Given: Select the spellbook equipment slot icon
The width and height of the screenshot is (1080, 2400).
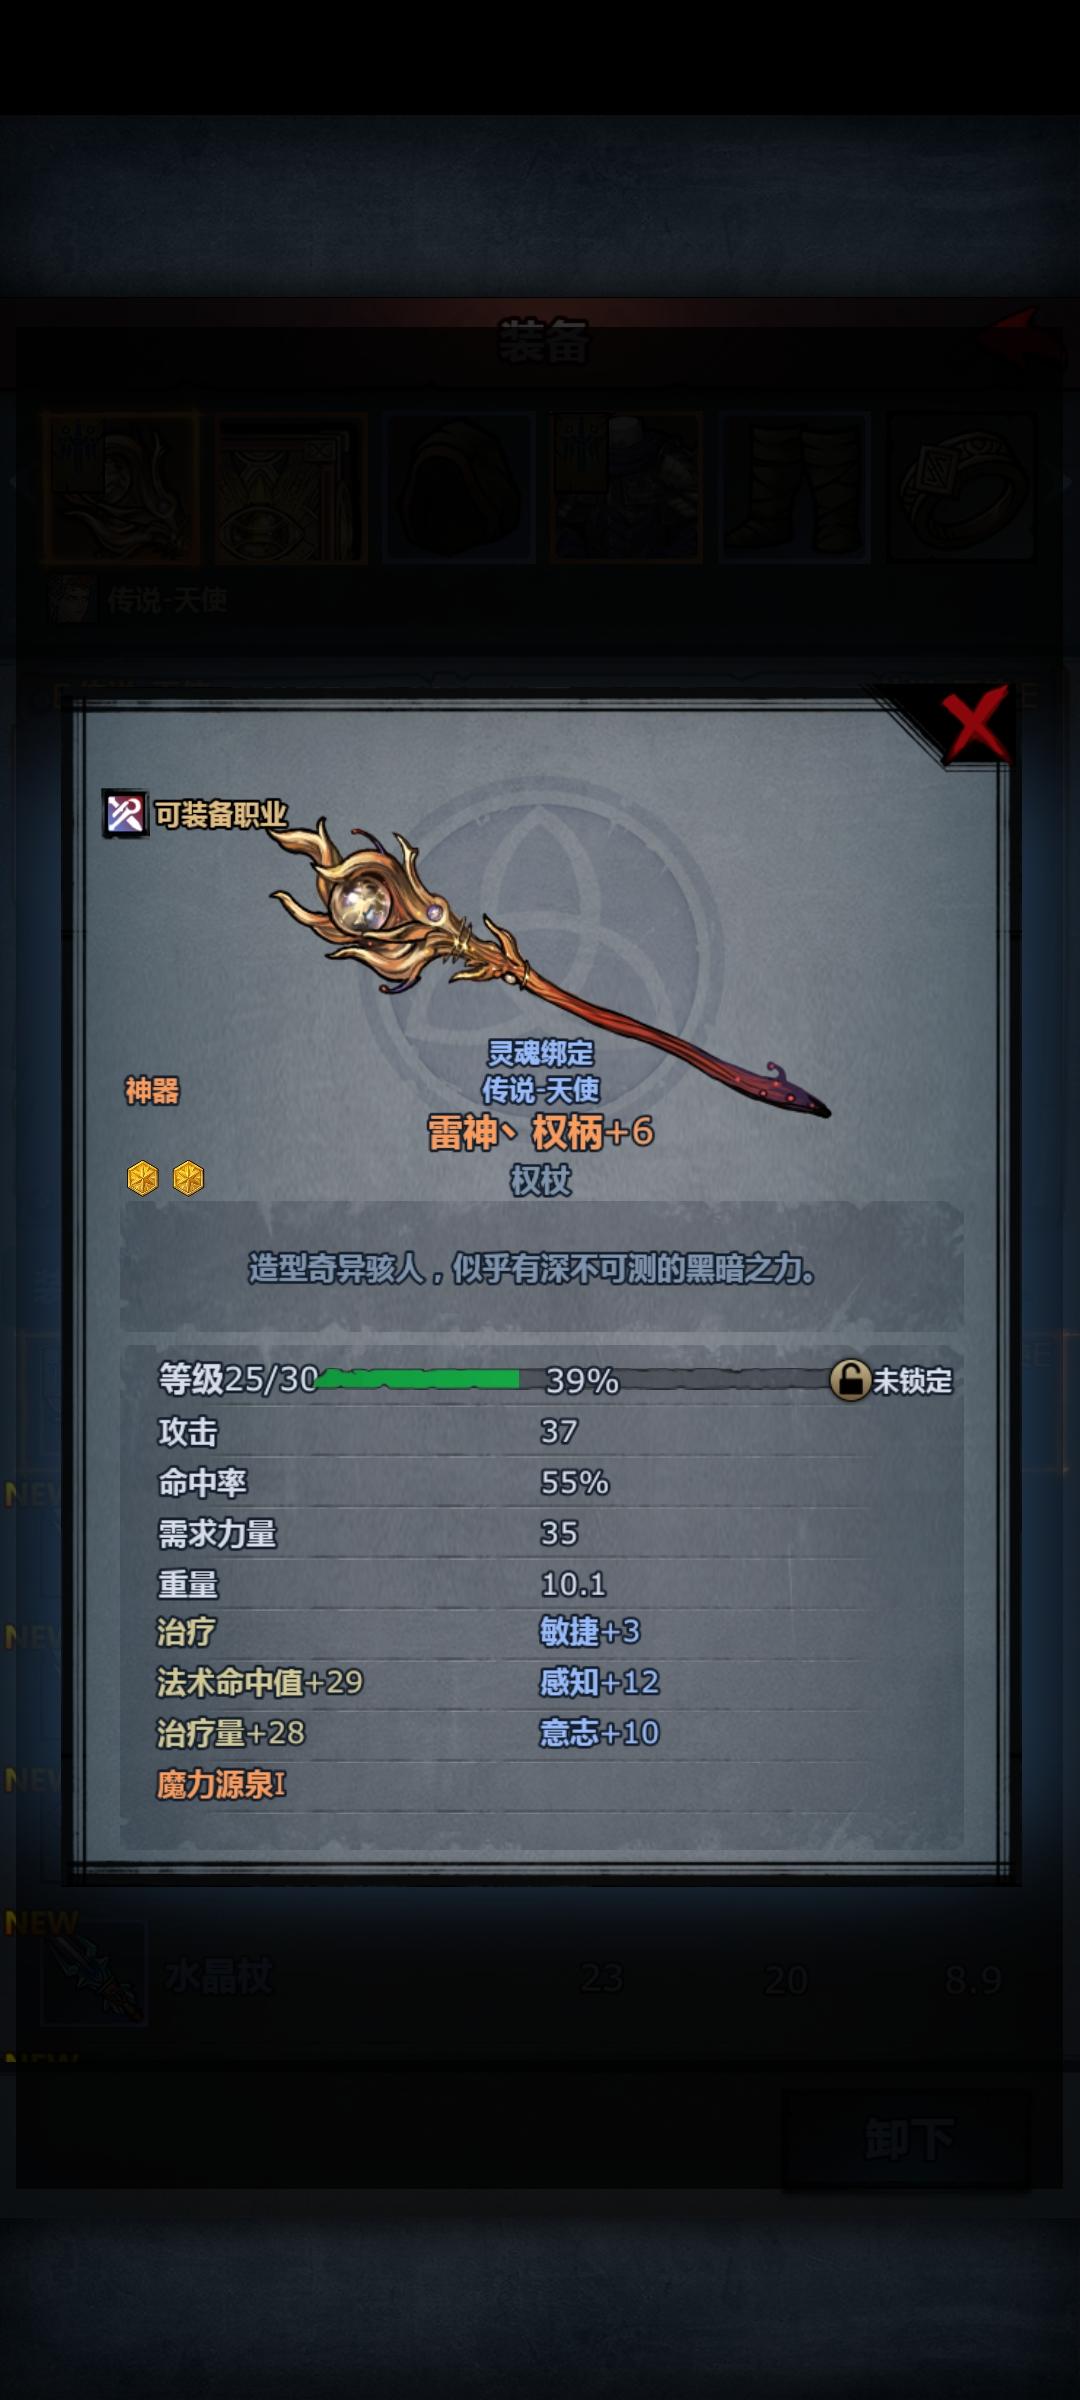Looking at the screenshot, I should (291, 488).
